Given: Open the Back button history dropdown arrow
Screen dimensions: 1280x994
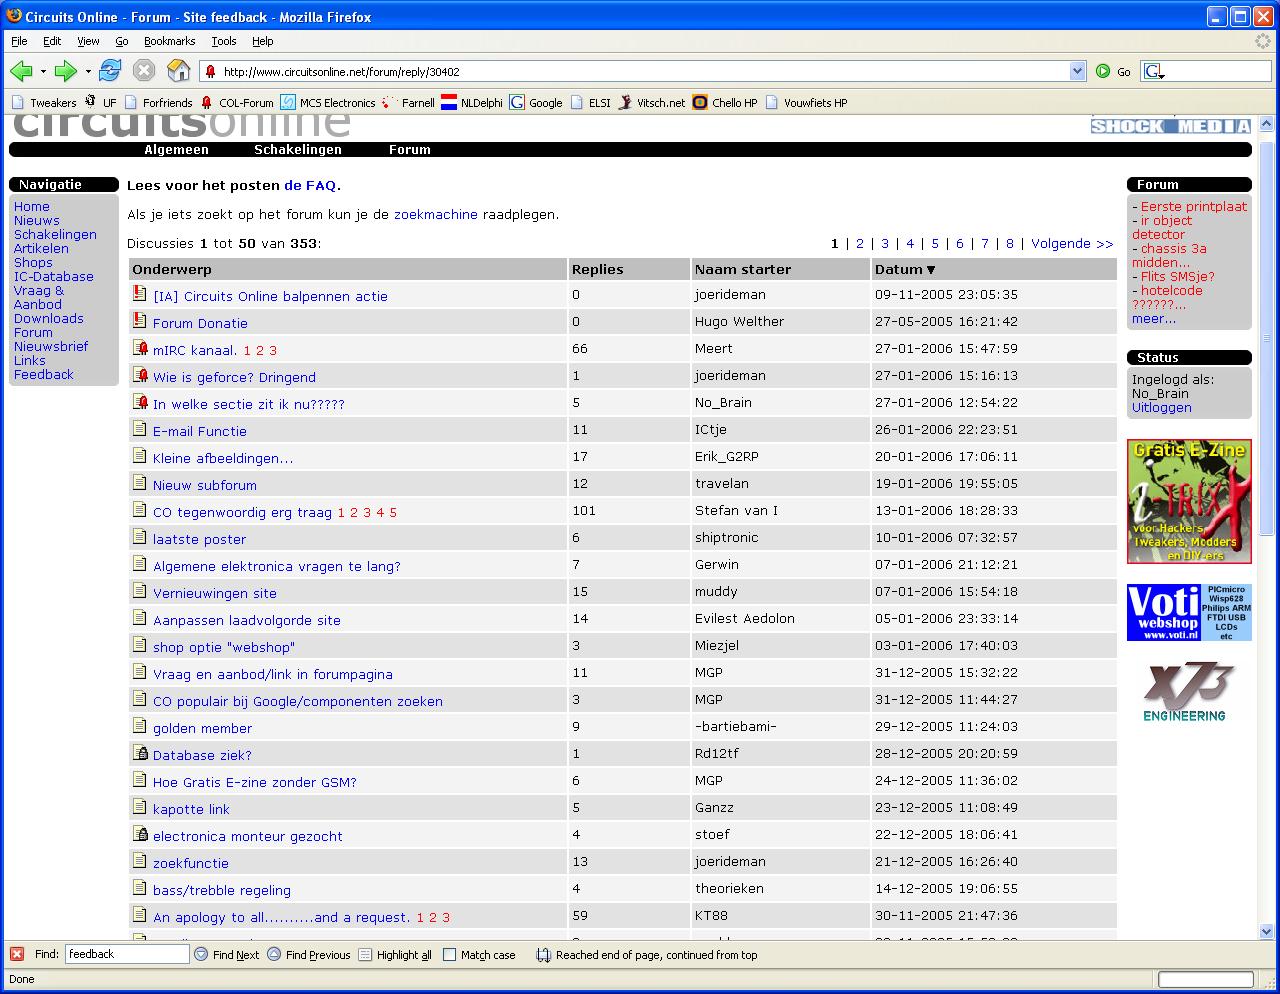Looking at the screenshot, I should [43, 72].
